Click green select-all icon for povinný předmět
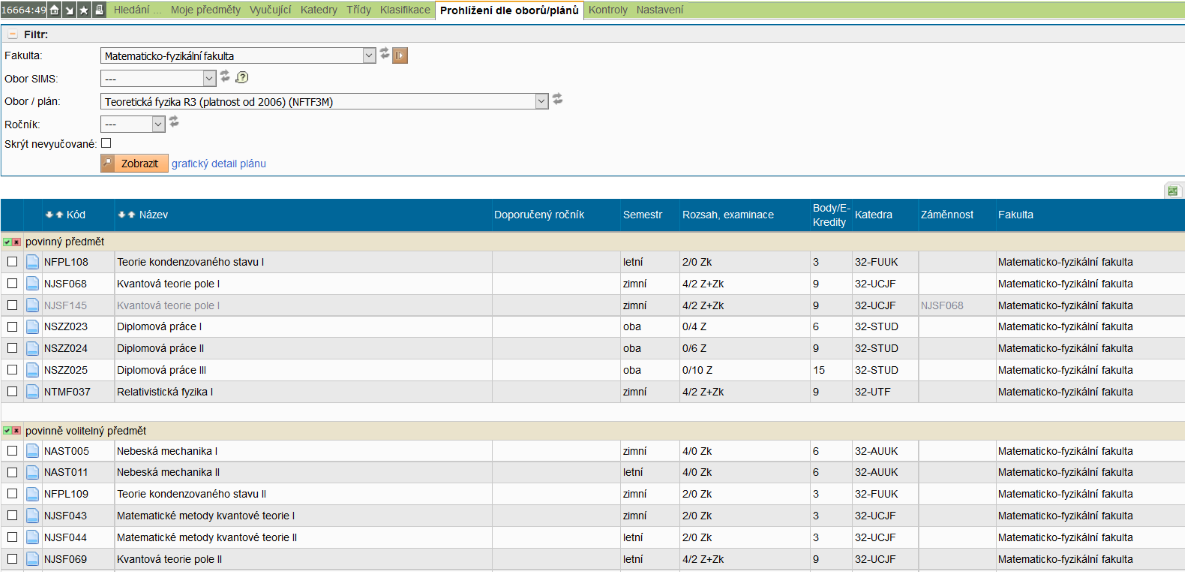 pyautogui.click(x=7, y=242)
